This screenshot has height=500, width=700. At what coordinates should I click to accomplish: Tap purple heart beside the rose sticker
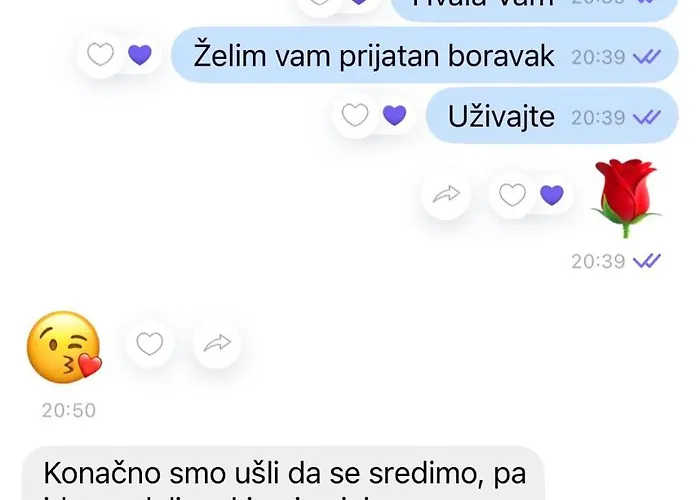552,195
